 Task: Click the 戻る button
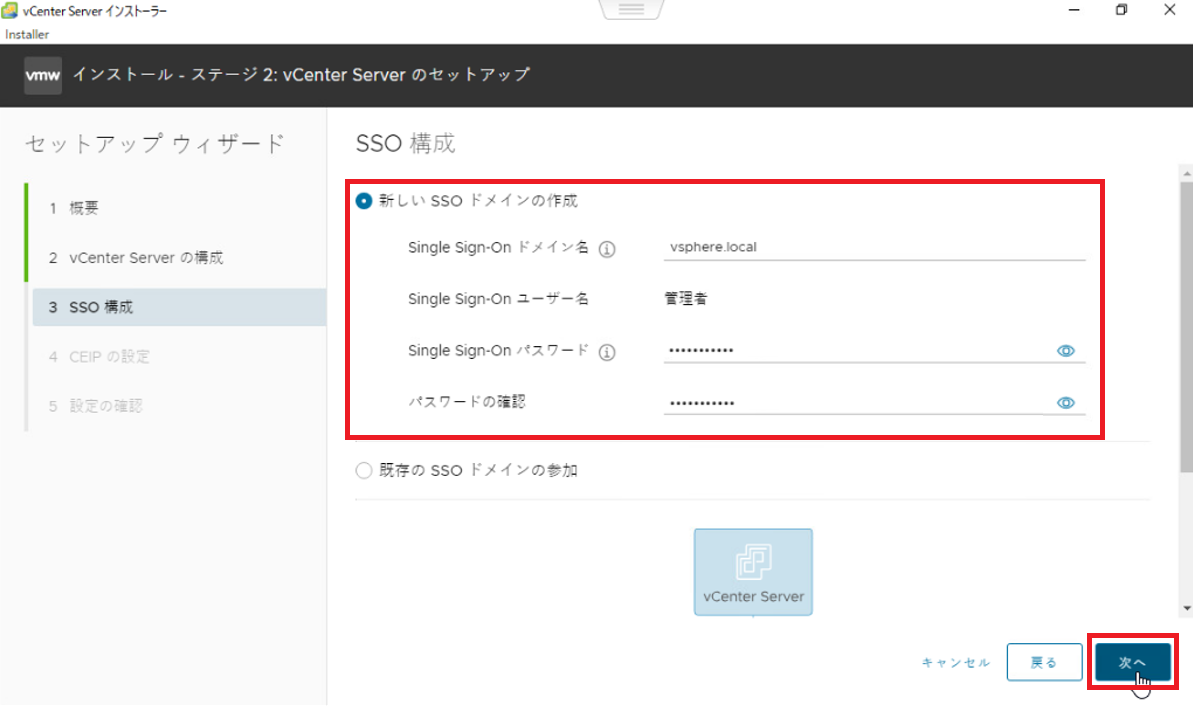1043,662
